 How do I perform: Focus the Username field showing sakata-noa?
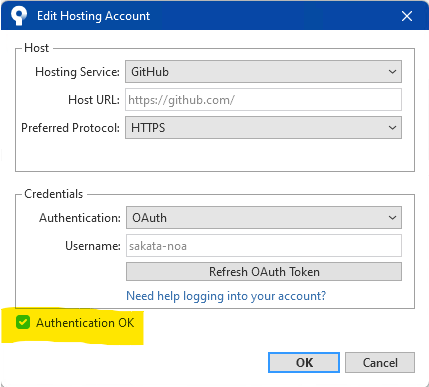point(264,246)
